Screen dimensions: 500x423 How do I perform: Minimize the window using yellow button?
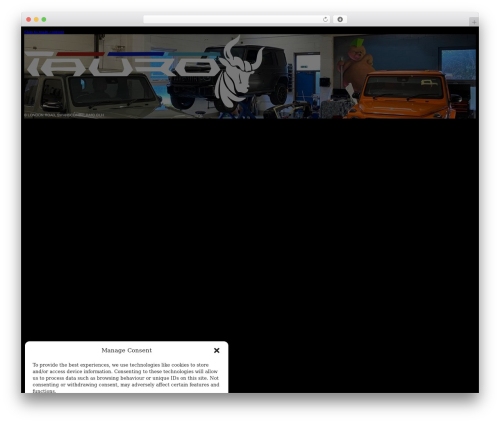[x=36, y=19]
